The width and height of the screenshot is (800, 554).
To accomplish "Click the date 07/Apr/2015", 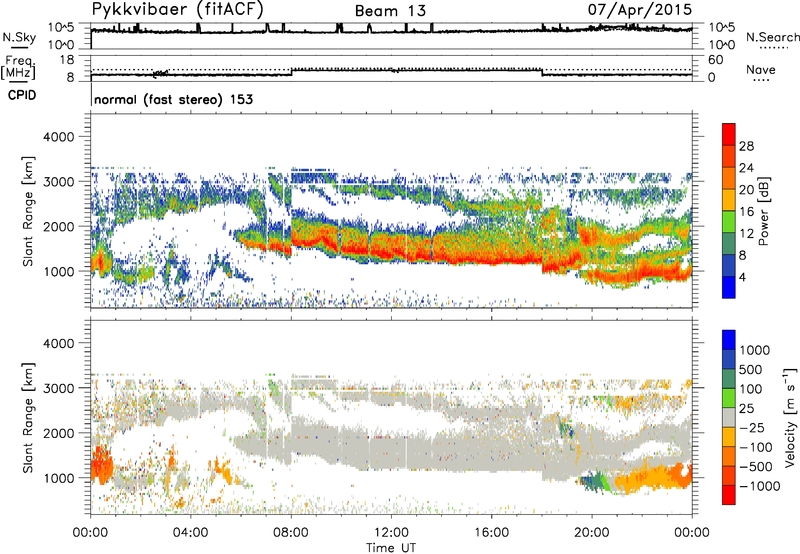I will point(640,10).
